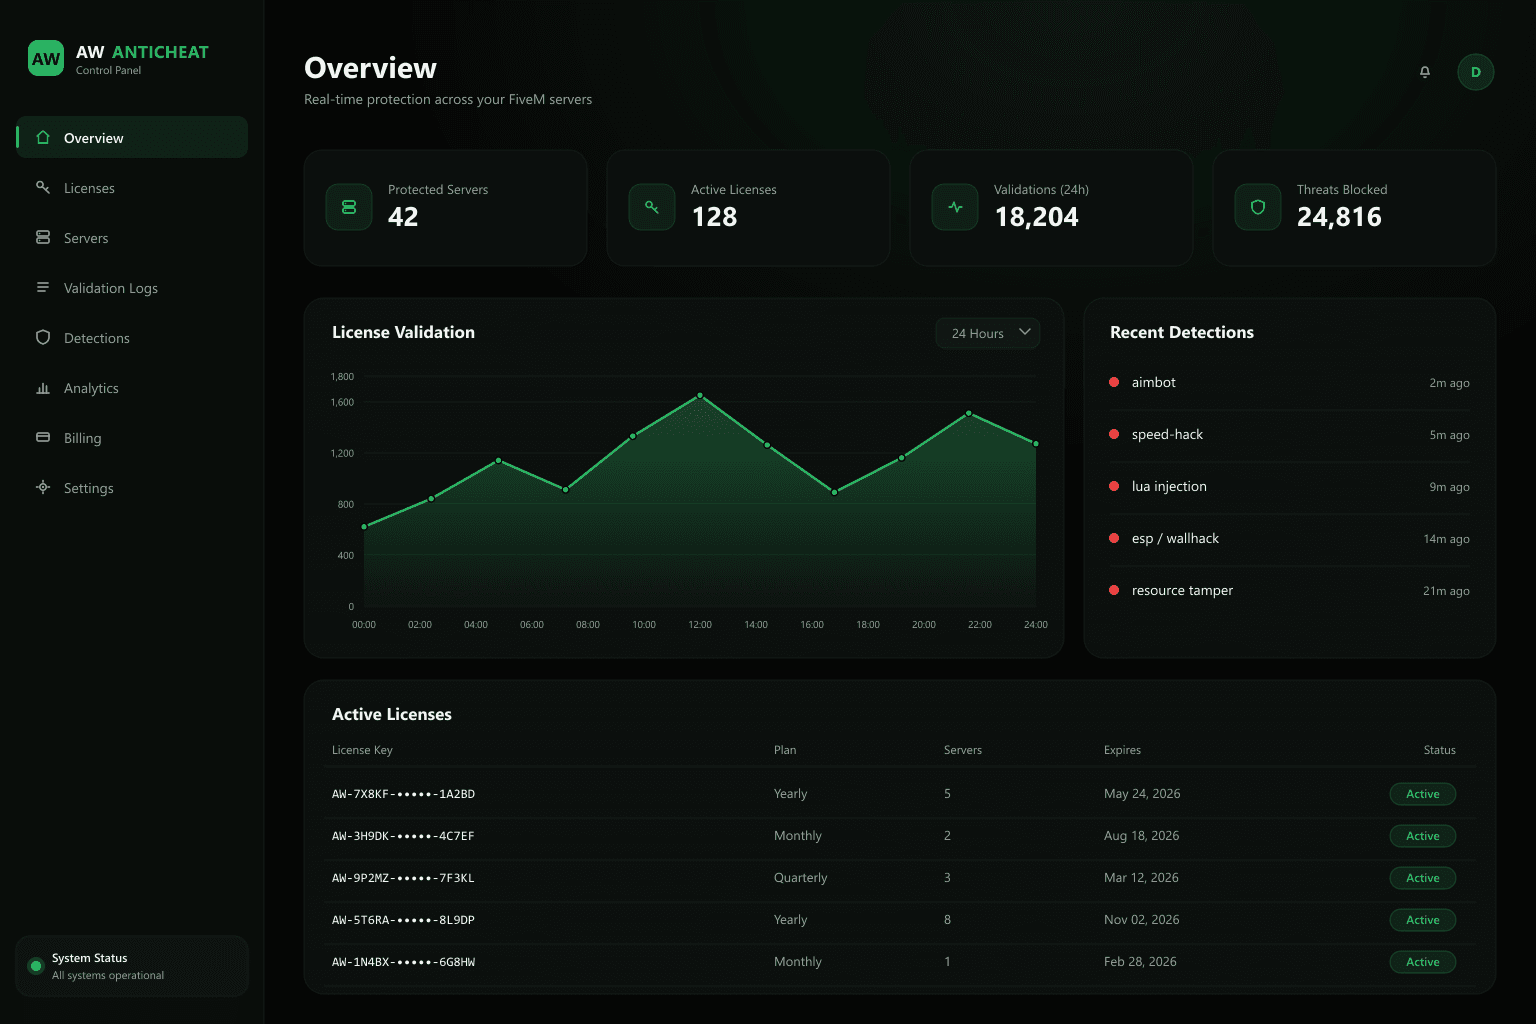Select the chart data point at 16:00
This screenshot has width=1536, height=1024.
834,492
